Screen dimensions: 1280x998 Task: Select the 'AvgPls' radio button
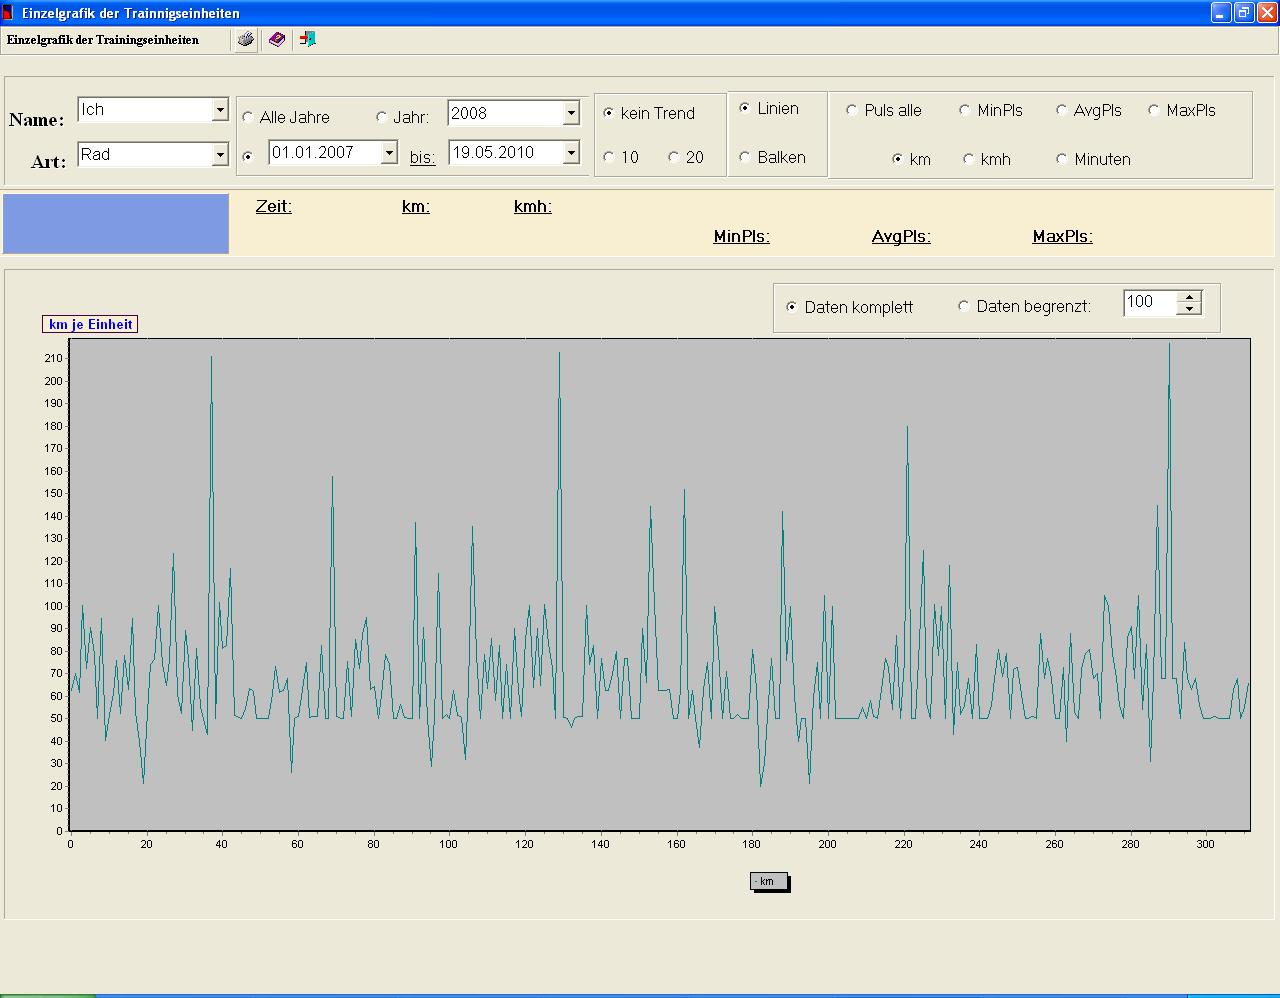(x=1061, y=110)
